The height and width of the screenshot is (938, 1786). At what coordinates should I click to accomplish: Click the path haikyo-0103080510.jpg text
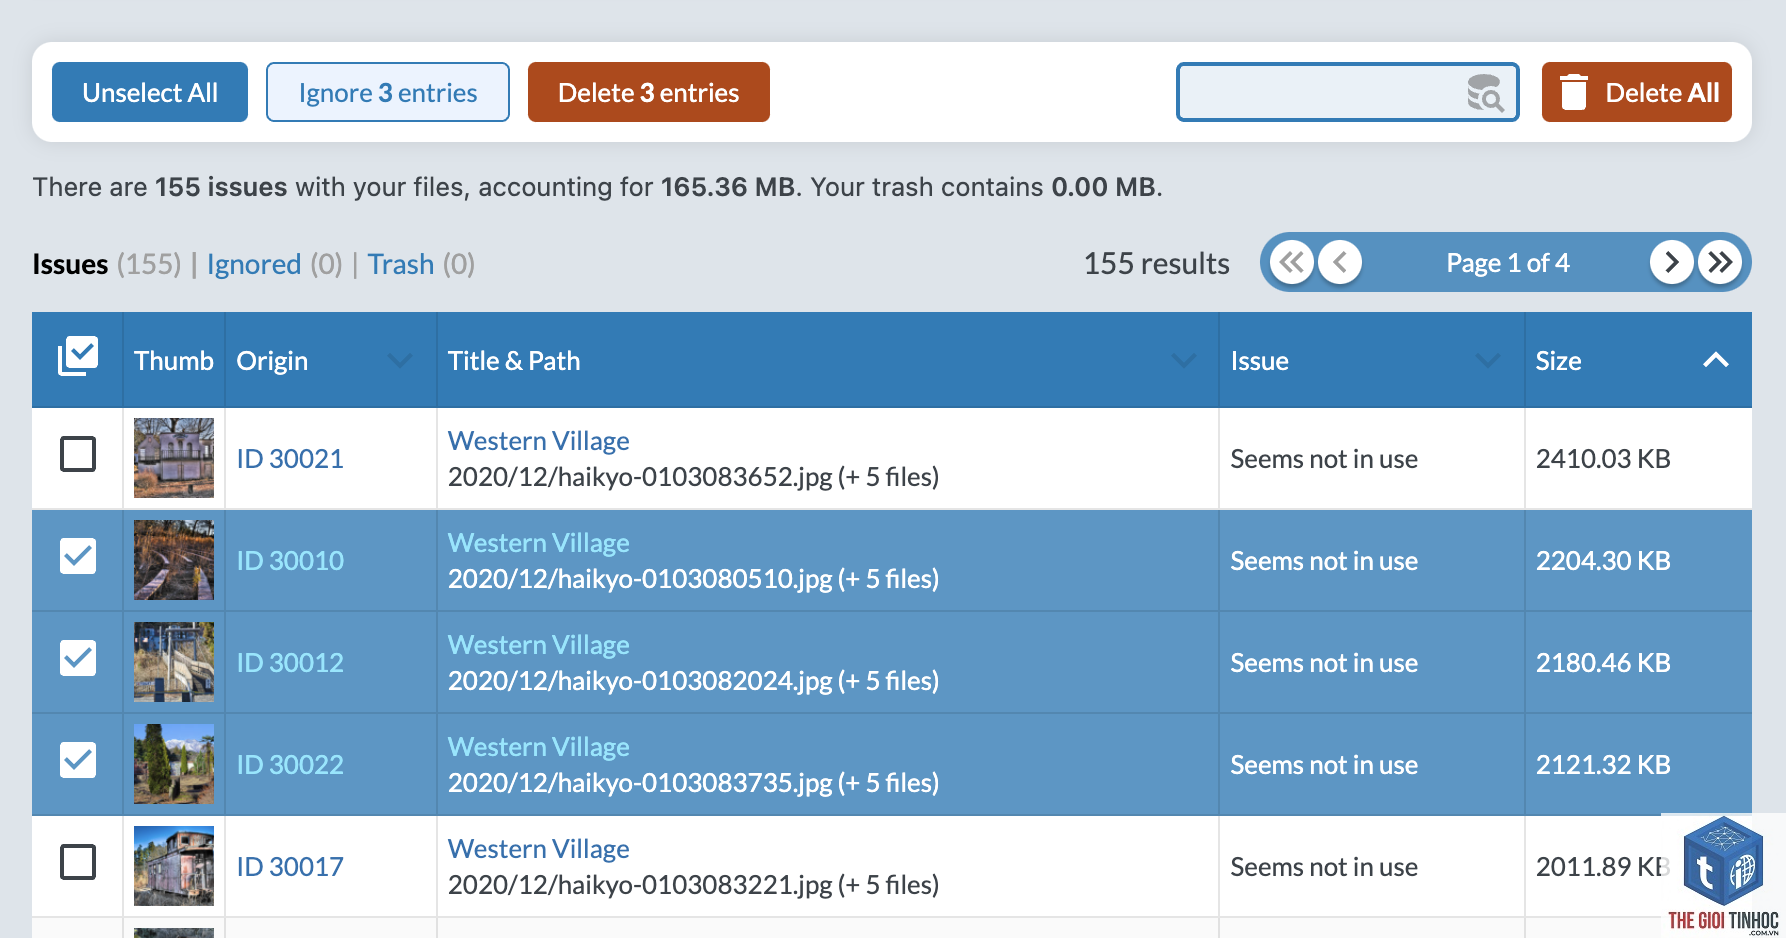[x=694, y=579]
